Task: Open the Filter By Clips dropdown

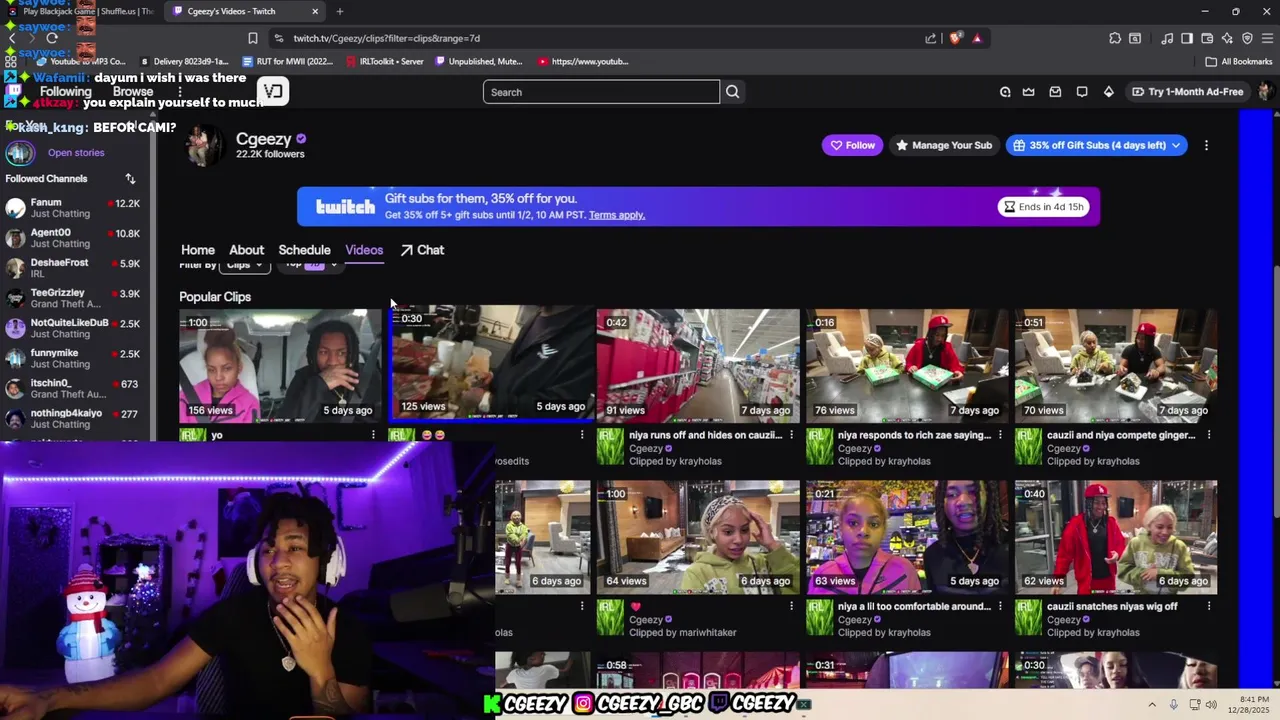Action: pyautogui.click(x=244, y=265)
